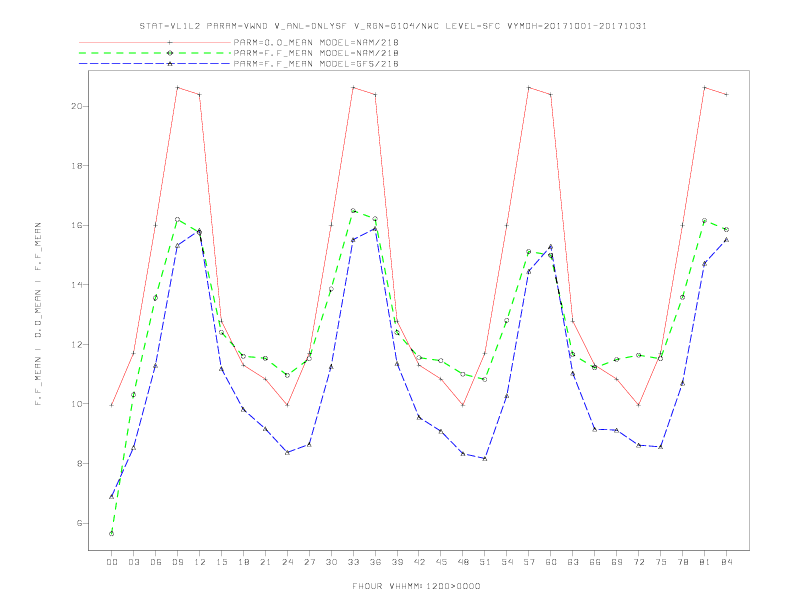Click x-axis forecast hour label 09
The height and width of the screenshot is (612, 792).
click(x=177, y=562)
